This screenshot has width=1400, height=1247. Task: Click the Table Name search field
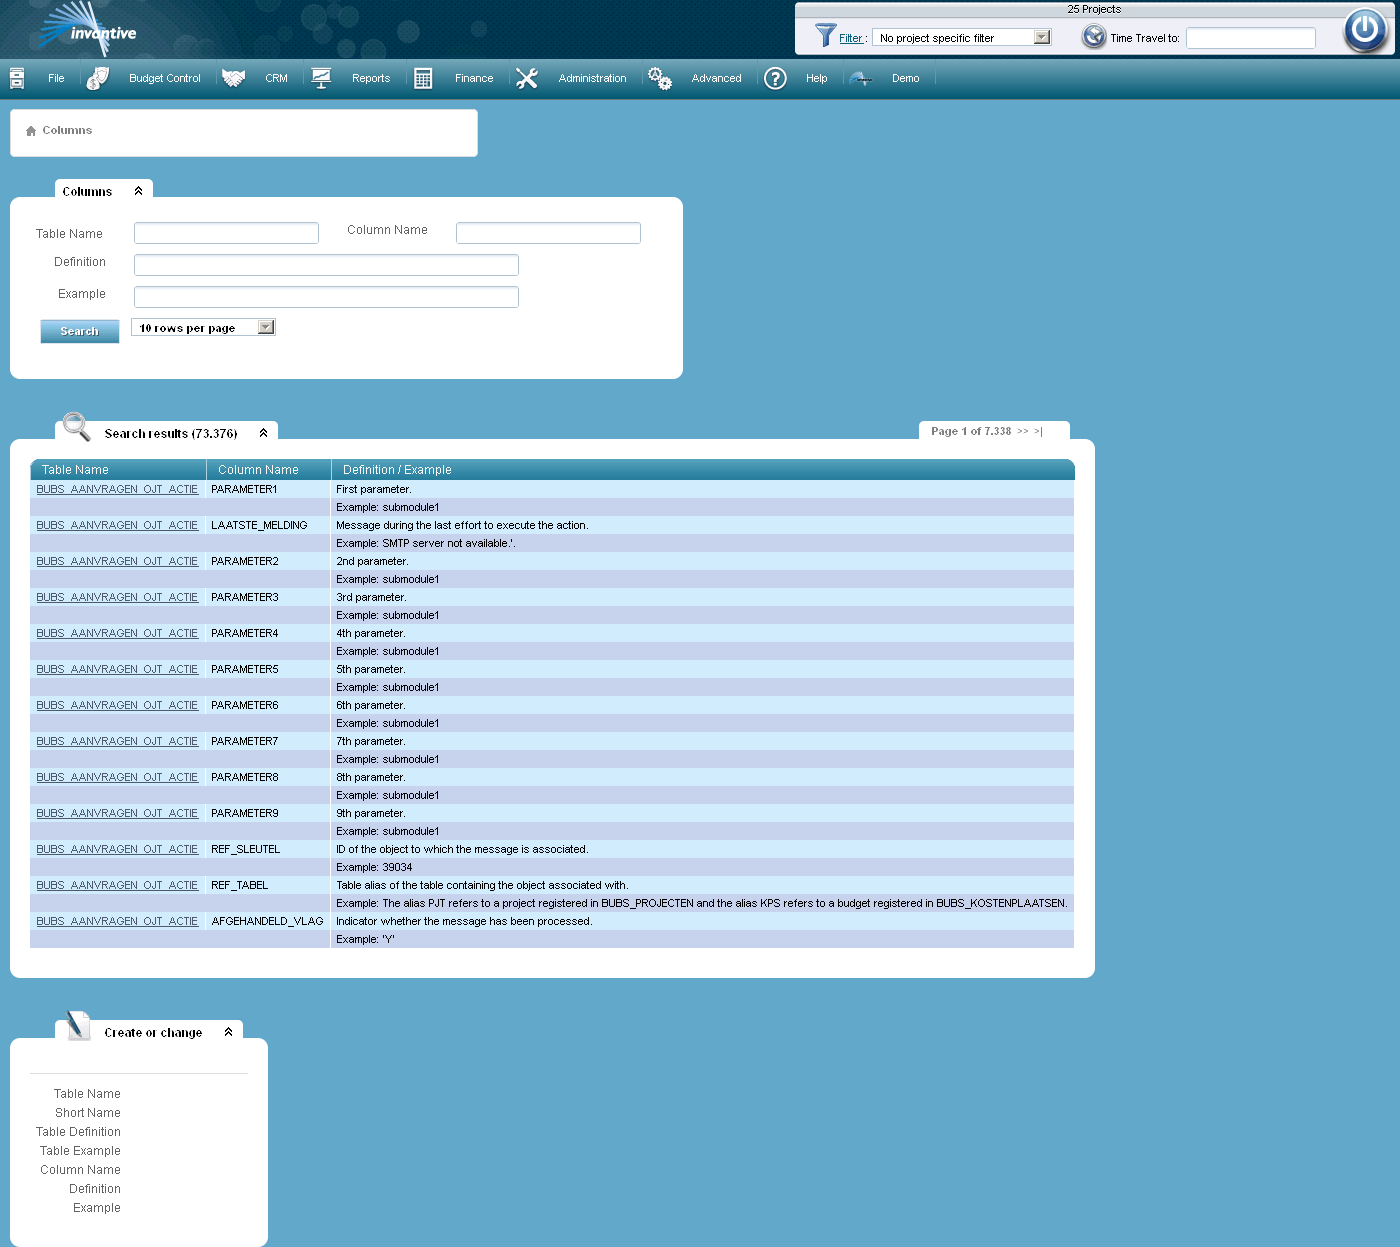226,233
